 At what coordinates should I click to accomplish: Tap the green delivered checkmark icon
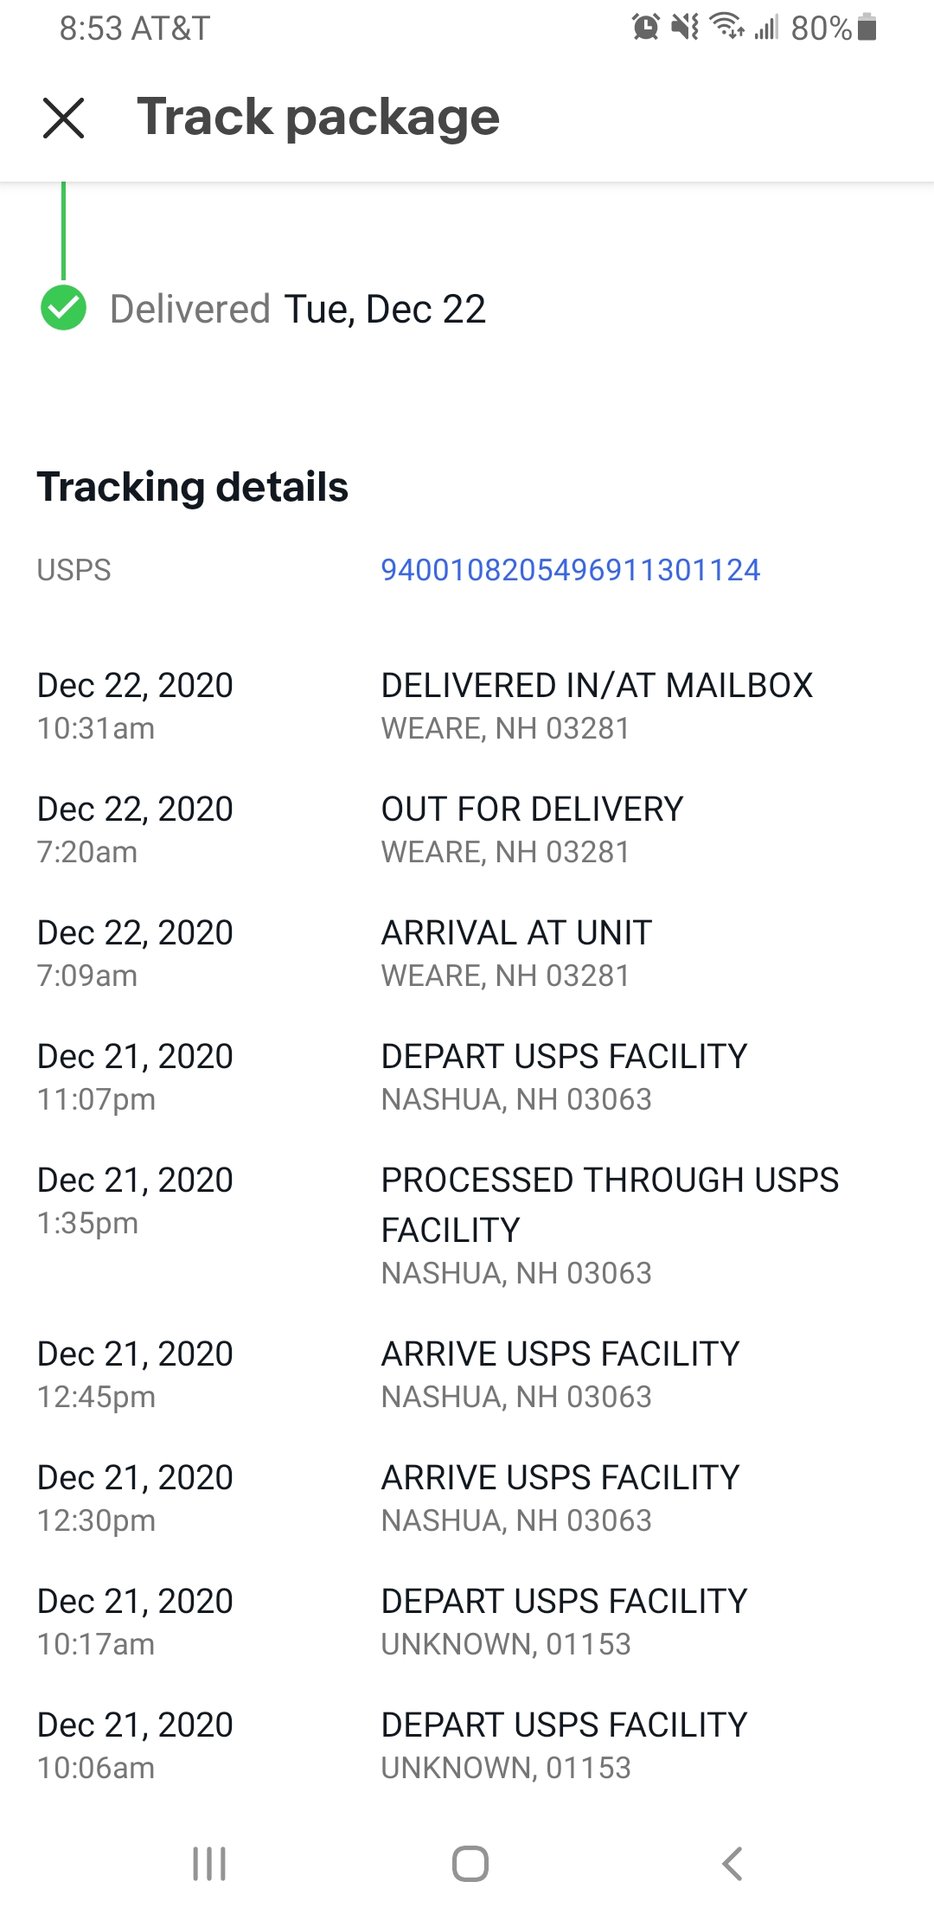tap(63, 308)
